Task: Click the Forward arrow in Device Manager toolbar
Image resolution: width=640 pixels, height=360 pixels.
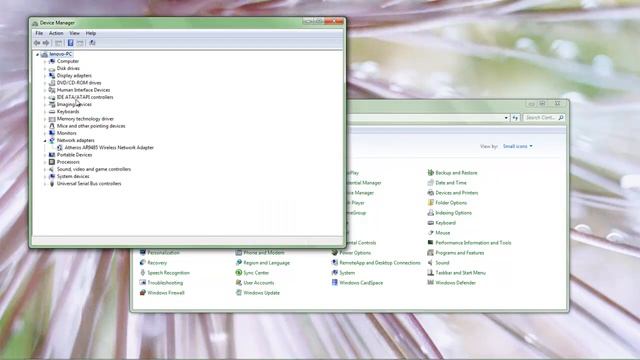Action: coord(46,43)
